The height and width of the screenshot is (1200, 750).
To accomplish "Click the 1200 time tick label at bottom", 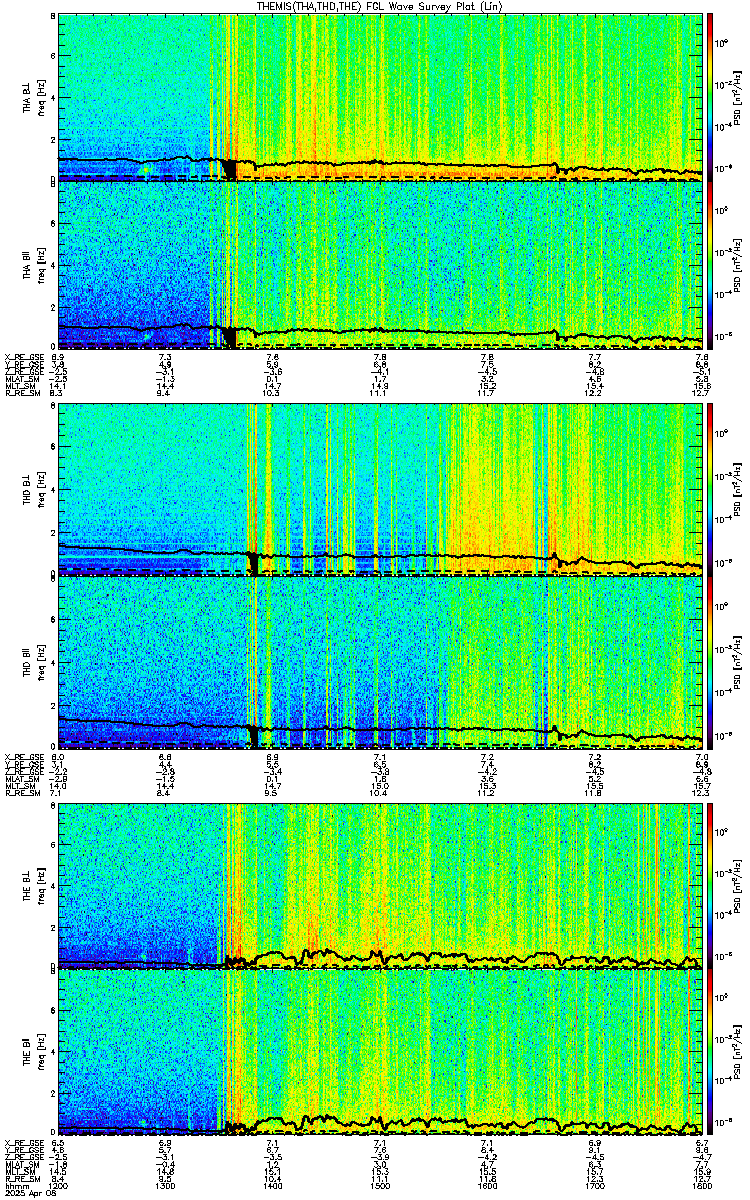I will pos(58,1184).
